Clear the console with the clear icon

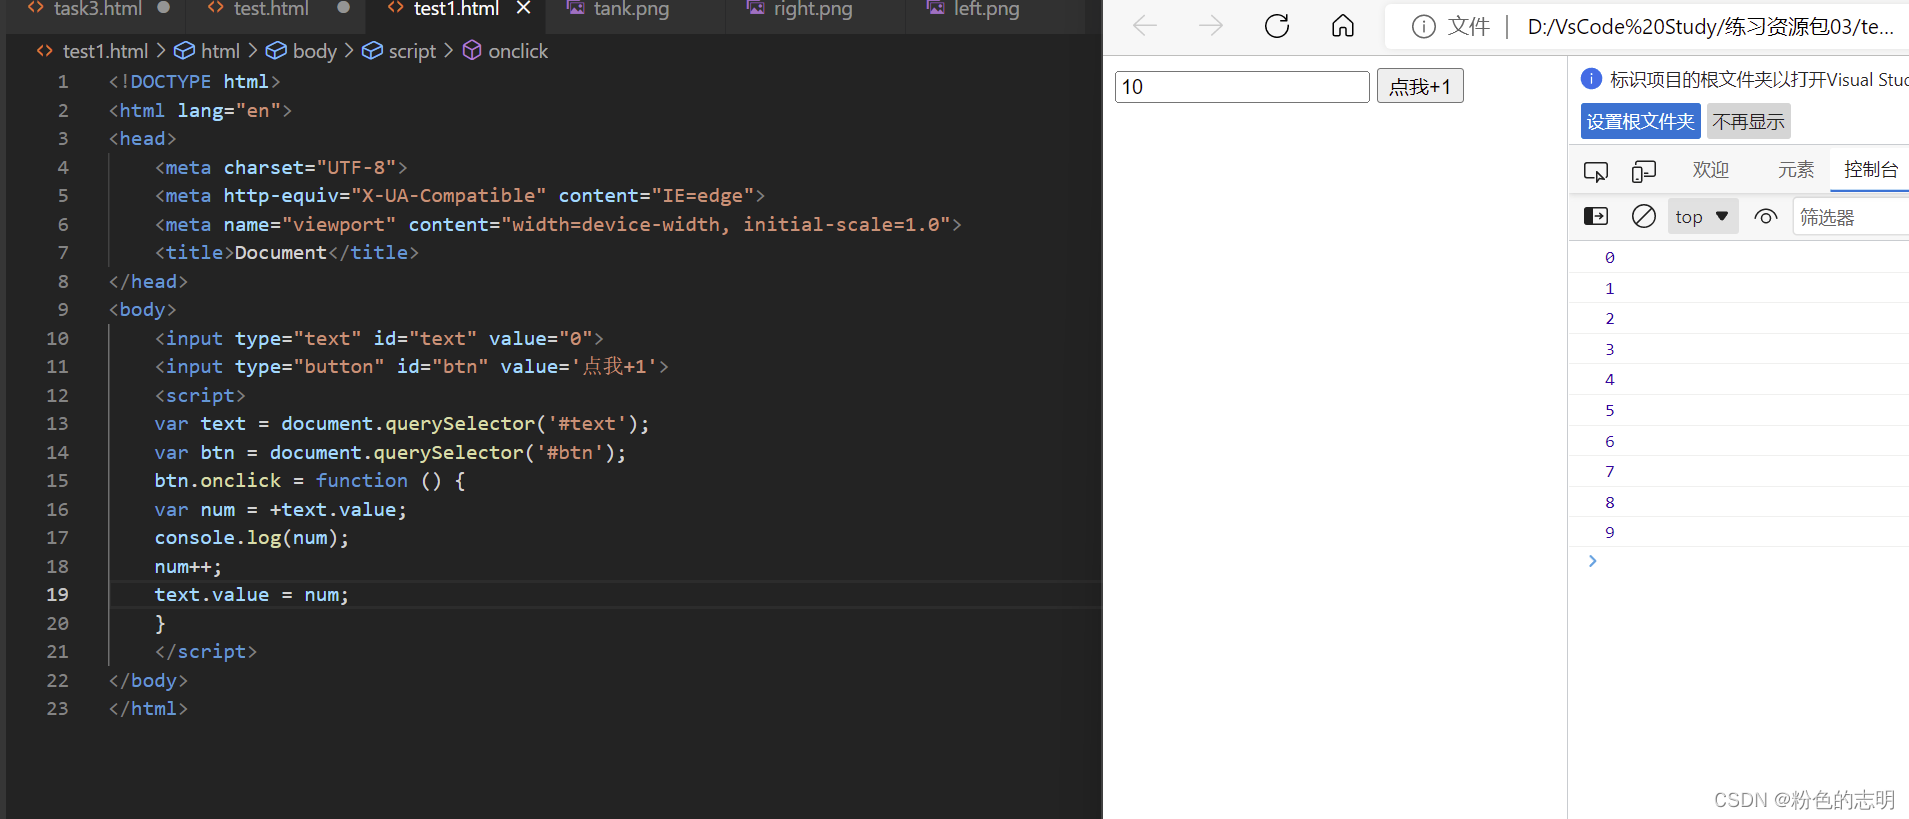tap(1643, 216)
